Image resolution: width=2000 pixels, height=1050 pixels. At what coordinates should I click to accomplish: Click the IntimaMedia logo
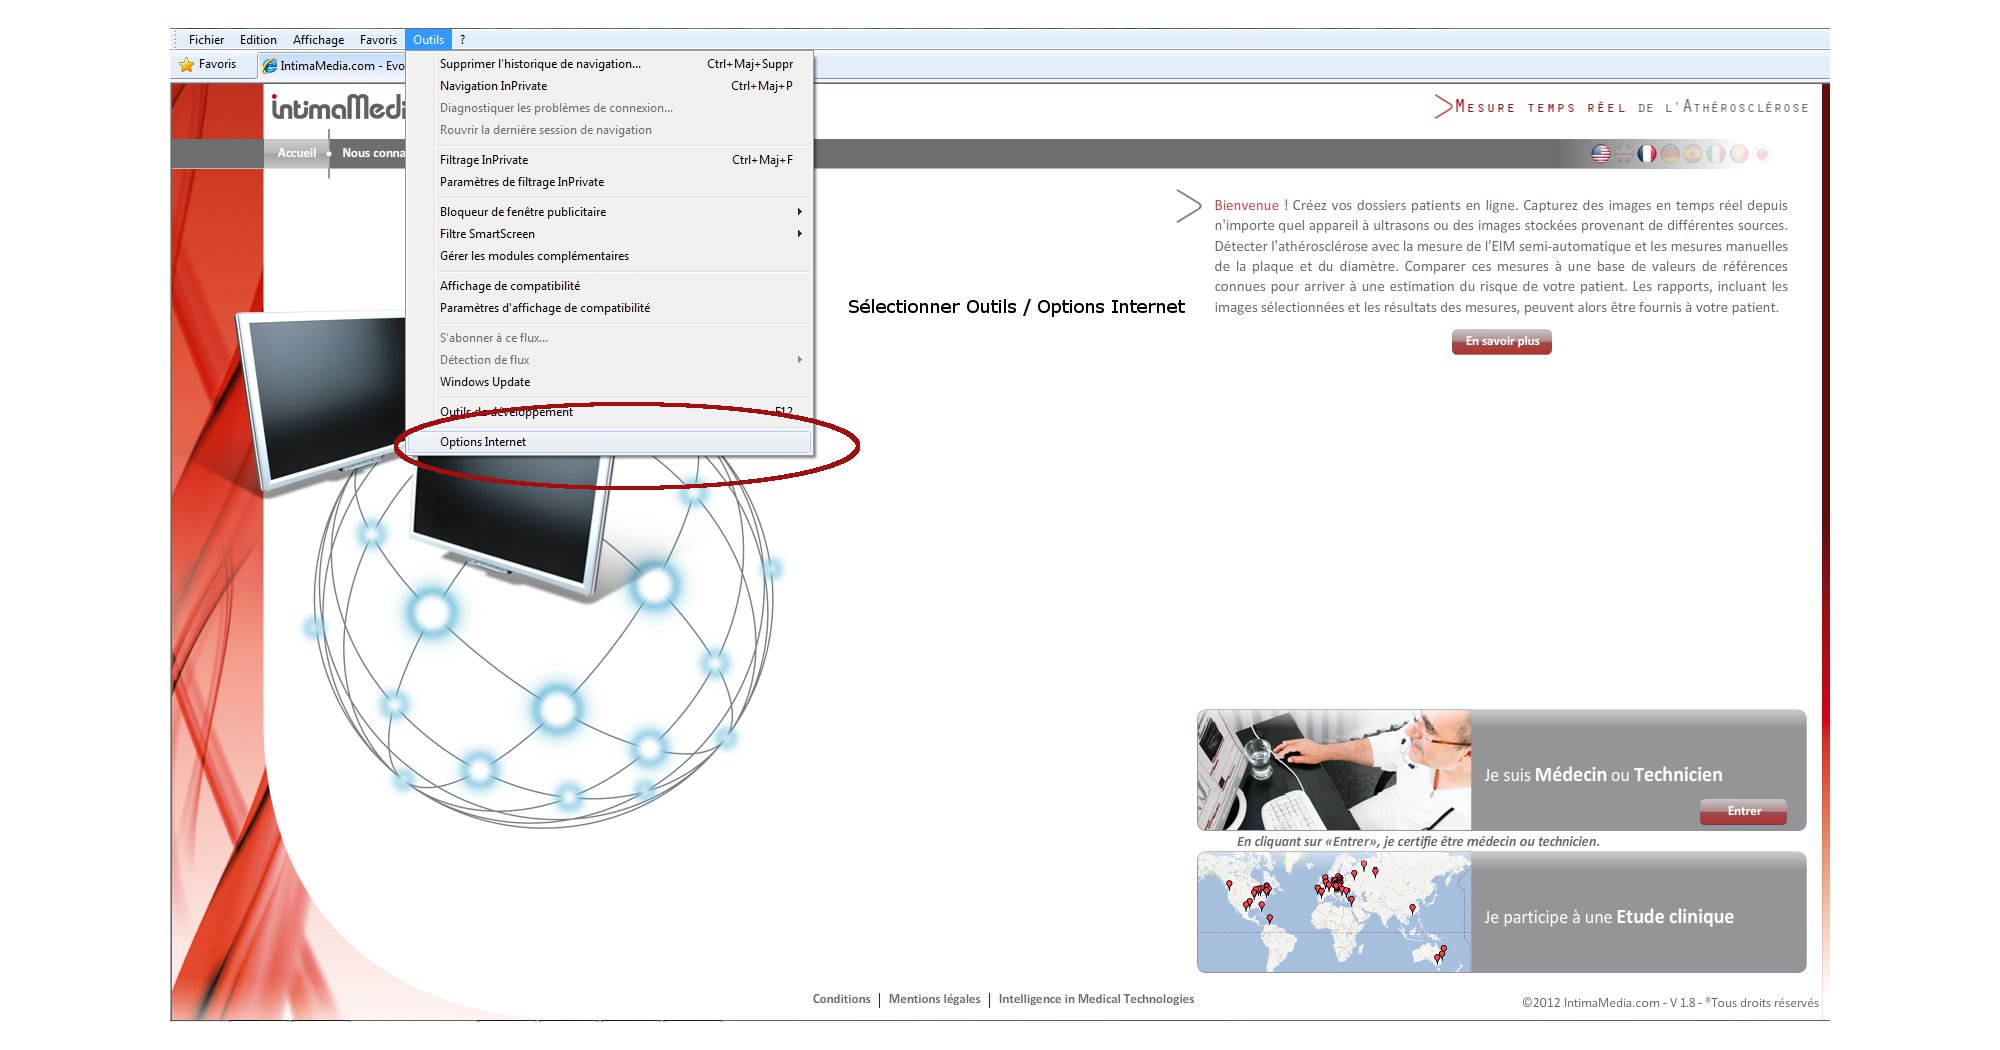[337, 108]
